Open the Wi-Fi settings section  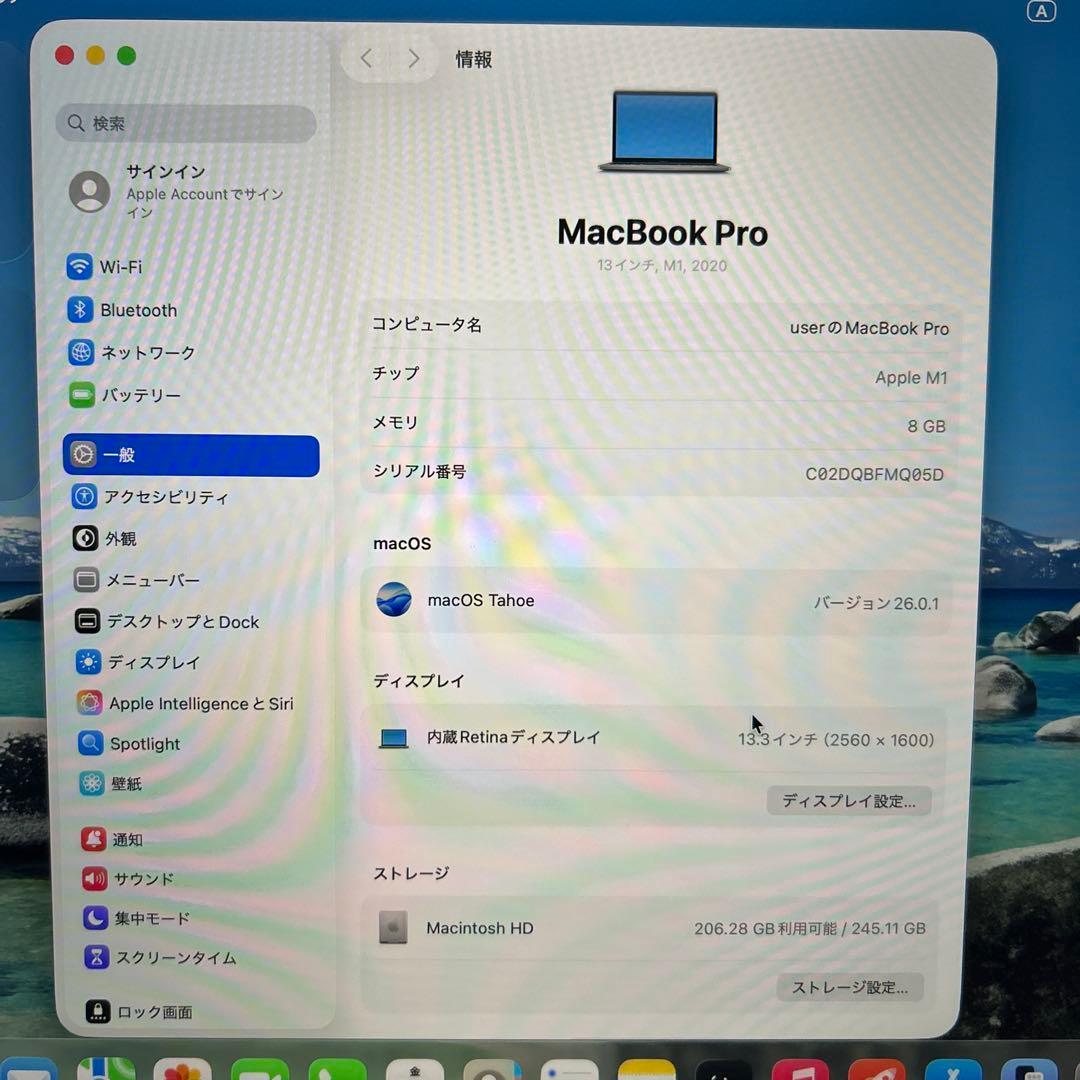[120, 267]
